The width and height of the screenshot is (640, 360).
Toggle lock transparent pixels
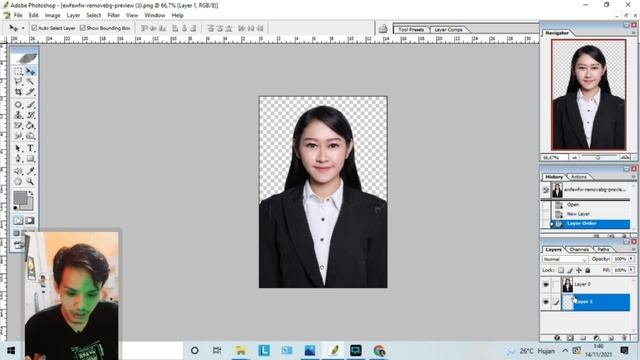(561, 270)
